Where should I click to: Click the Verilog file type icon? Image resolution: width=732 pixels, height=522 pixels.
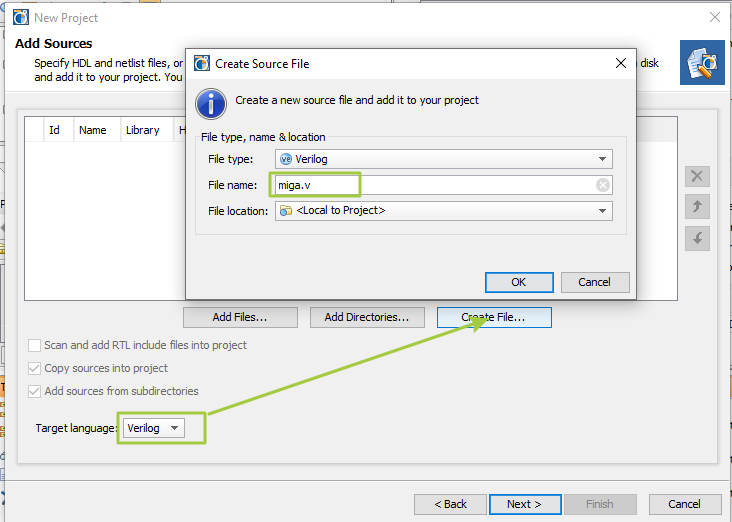[286, 159]
